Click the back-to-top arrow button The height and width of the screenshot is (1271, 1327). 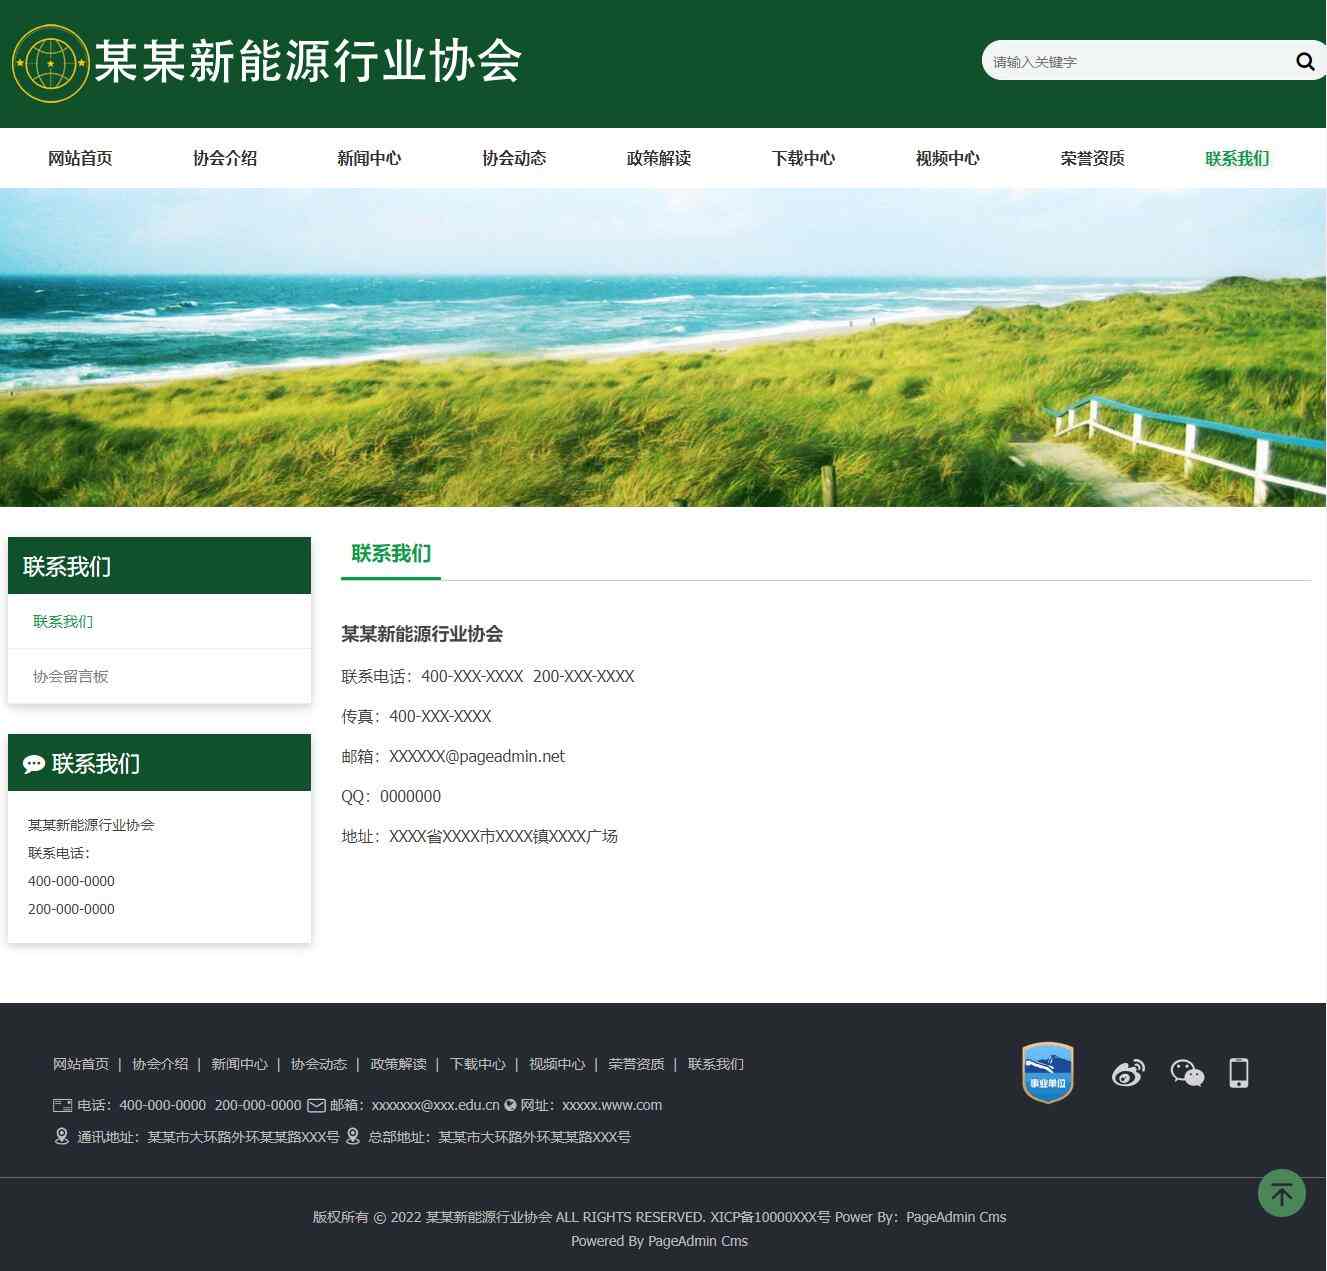pos(1282,1193)
